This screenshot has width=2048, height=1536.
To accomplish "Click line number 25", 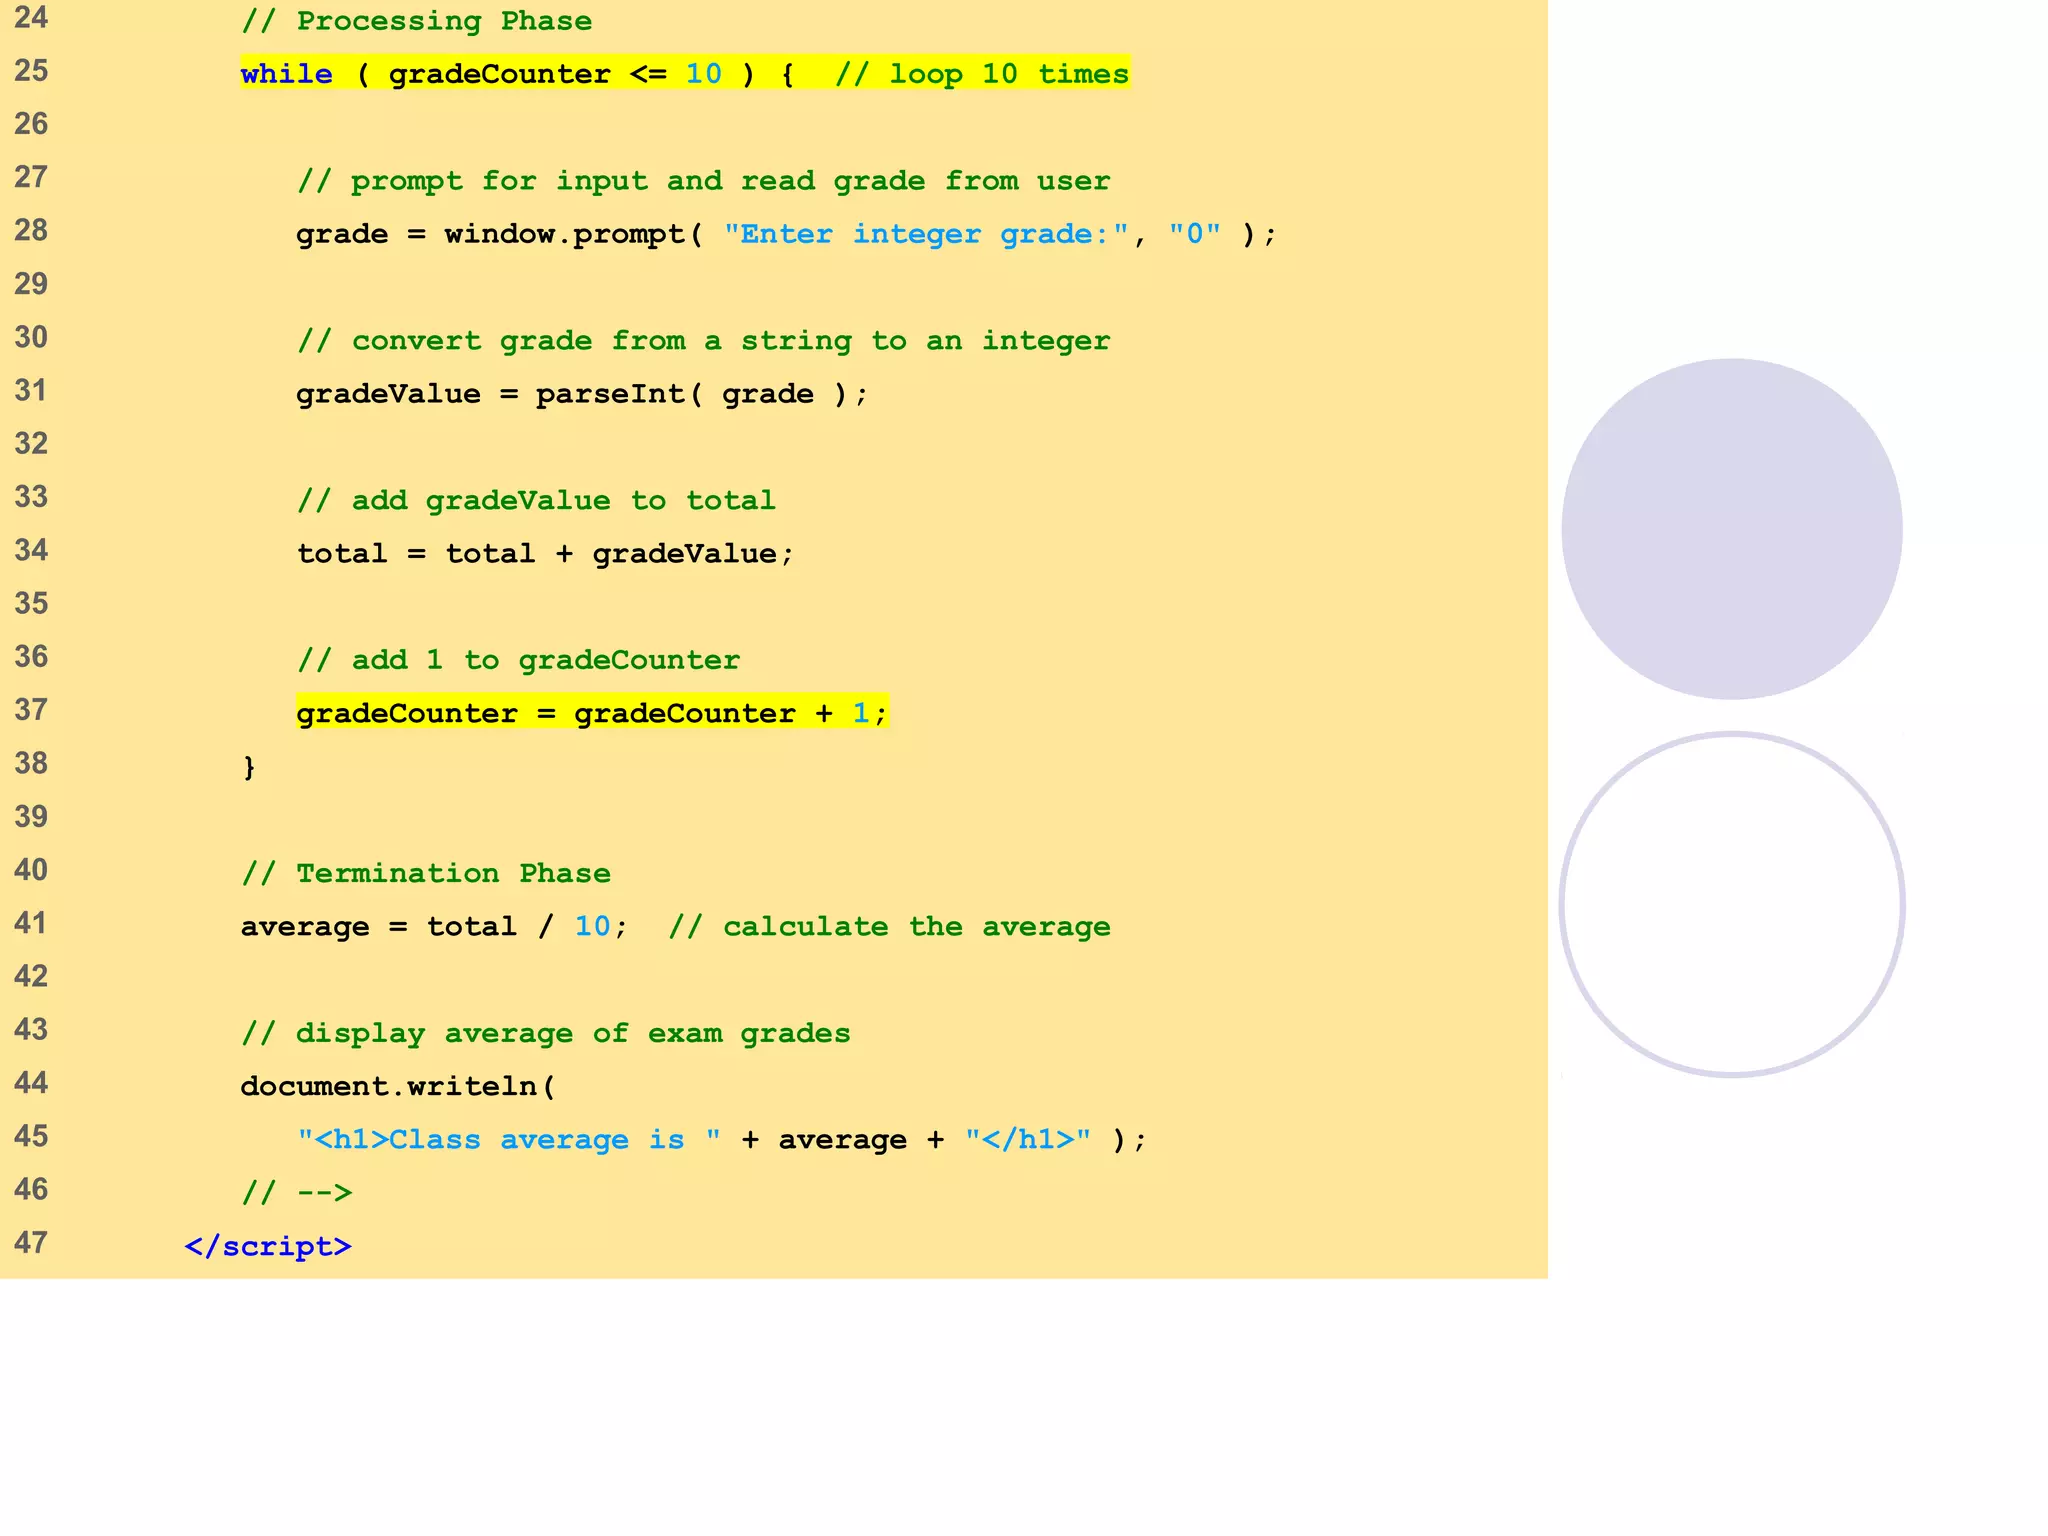I will [x=31, y=71].
